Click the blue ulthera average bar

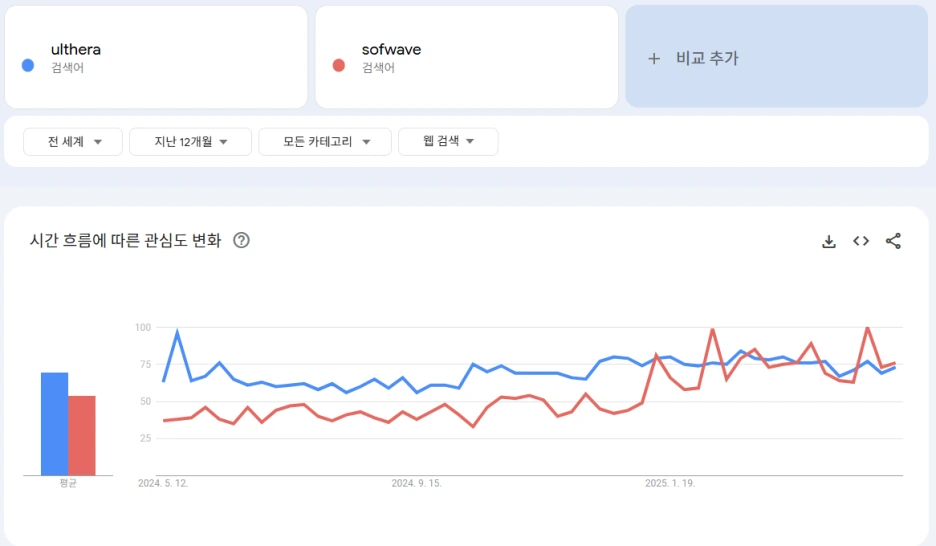[54, 424]
